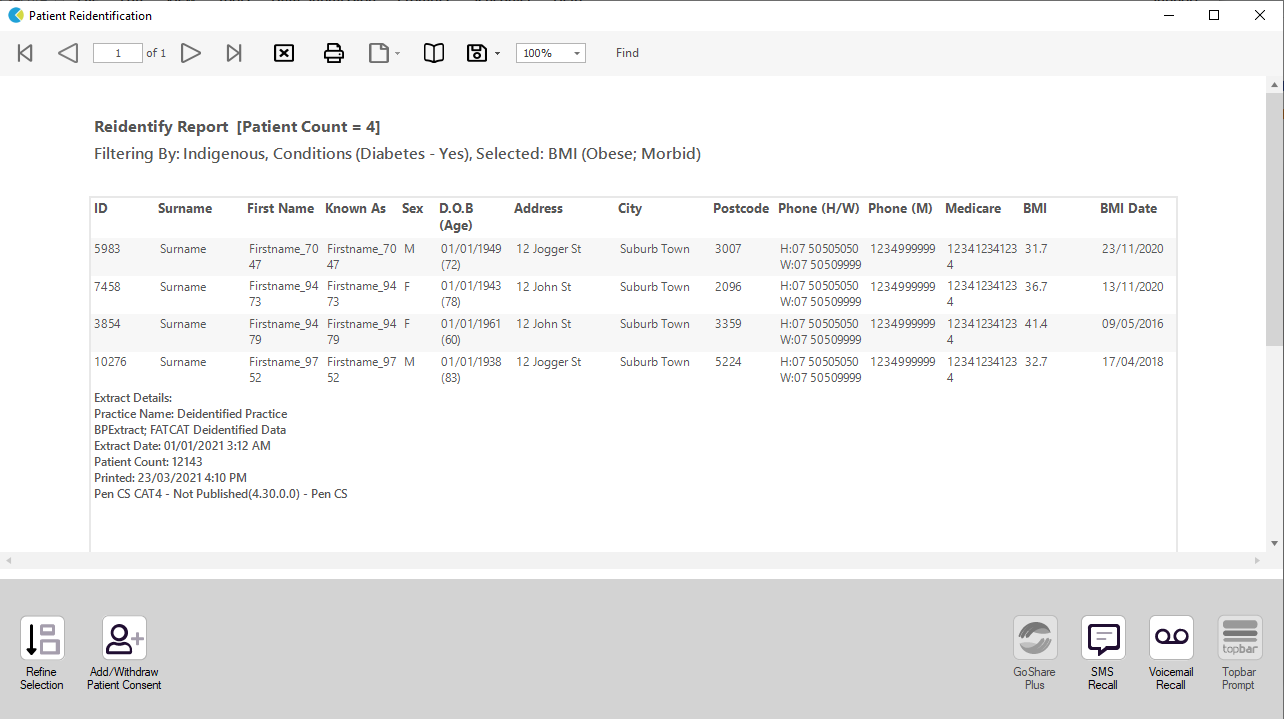This screenshot has width=1284, height=719.
Task: Click BMI date 13/11/2020
Action: tap(1133, 287)
